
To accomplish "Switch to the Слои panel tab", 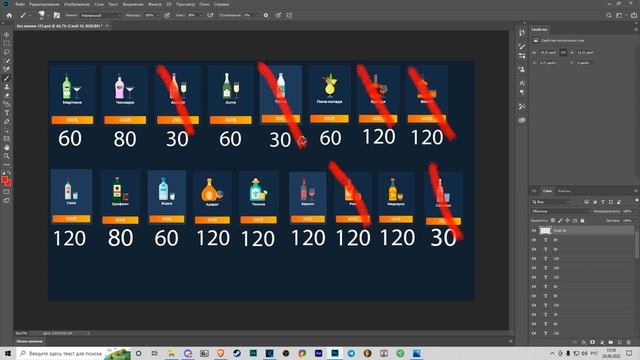I will 547,191.
